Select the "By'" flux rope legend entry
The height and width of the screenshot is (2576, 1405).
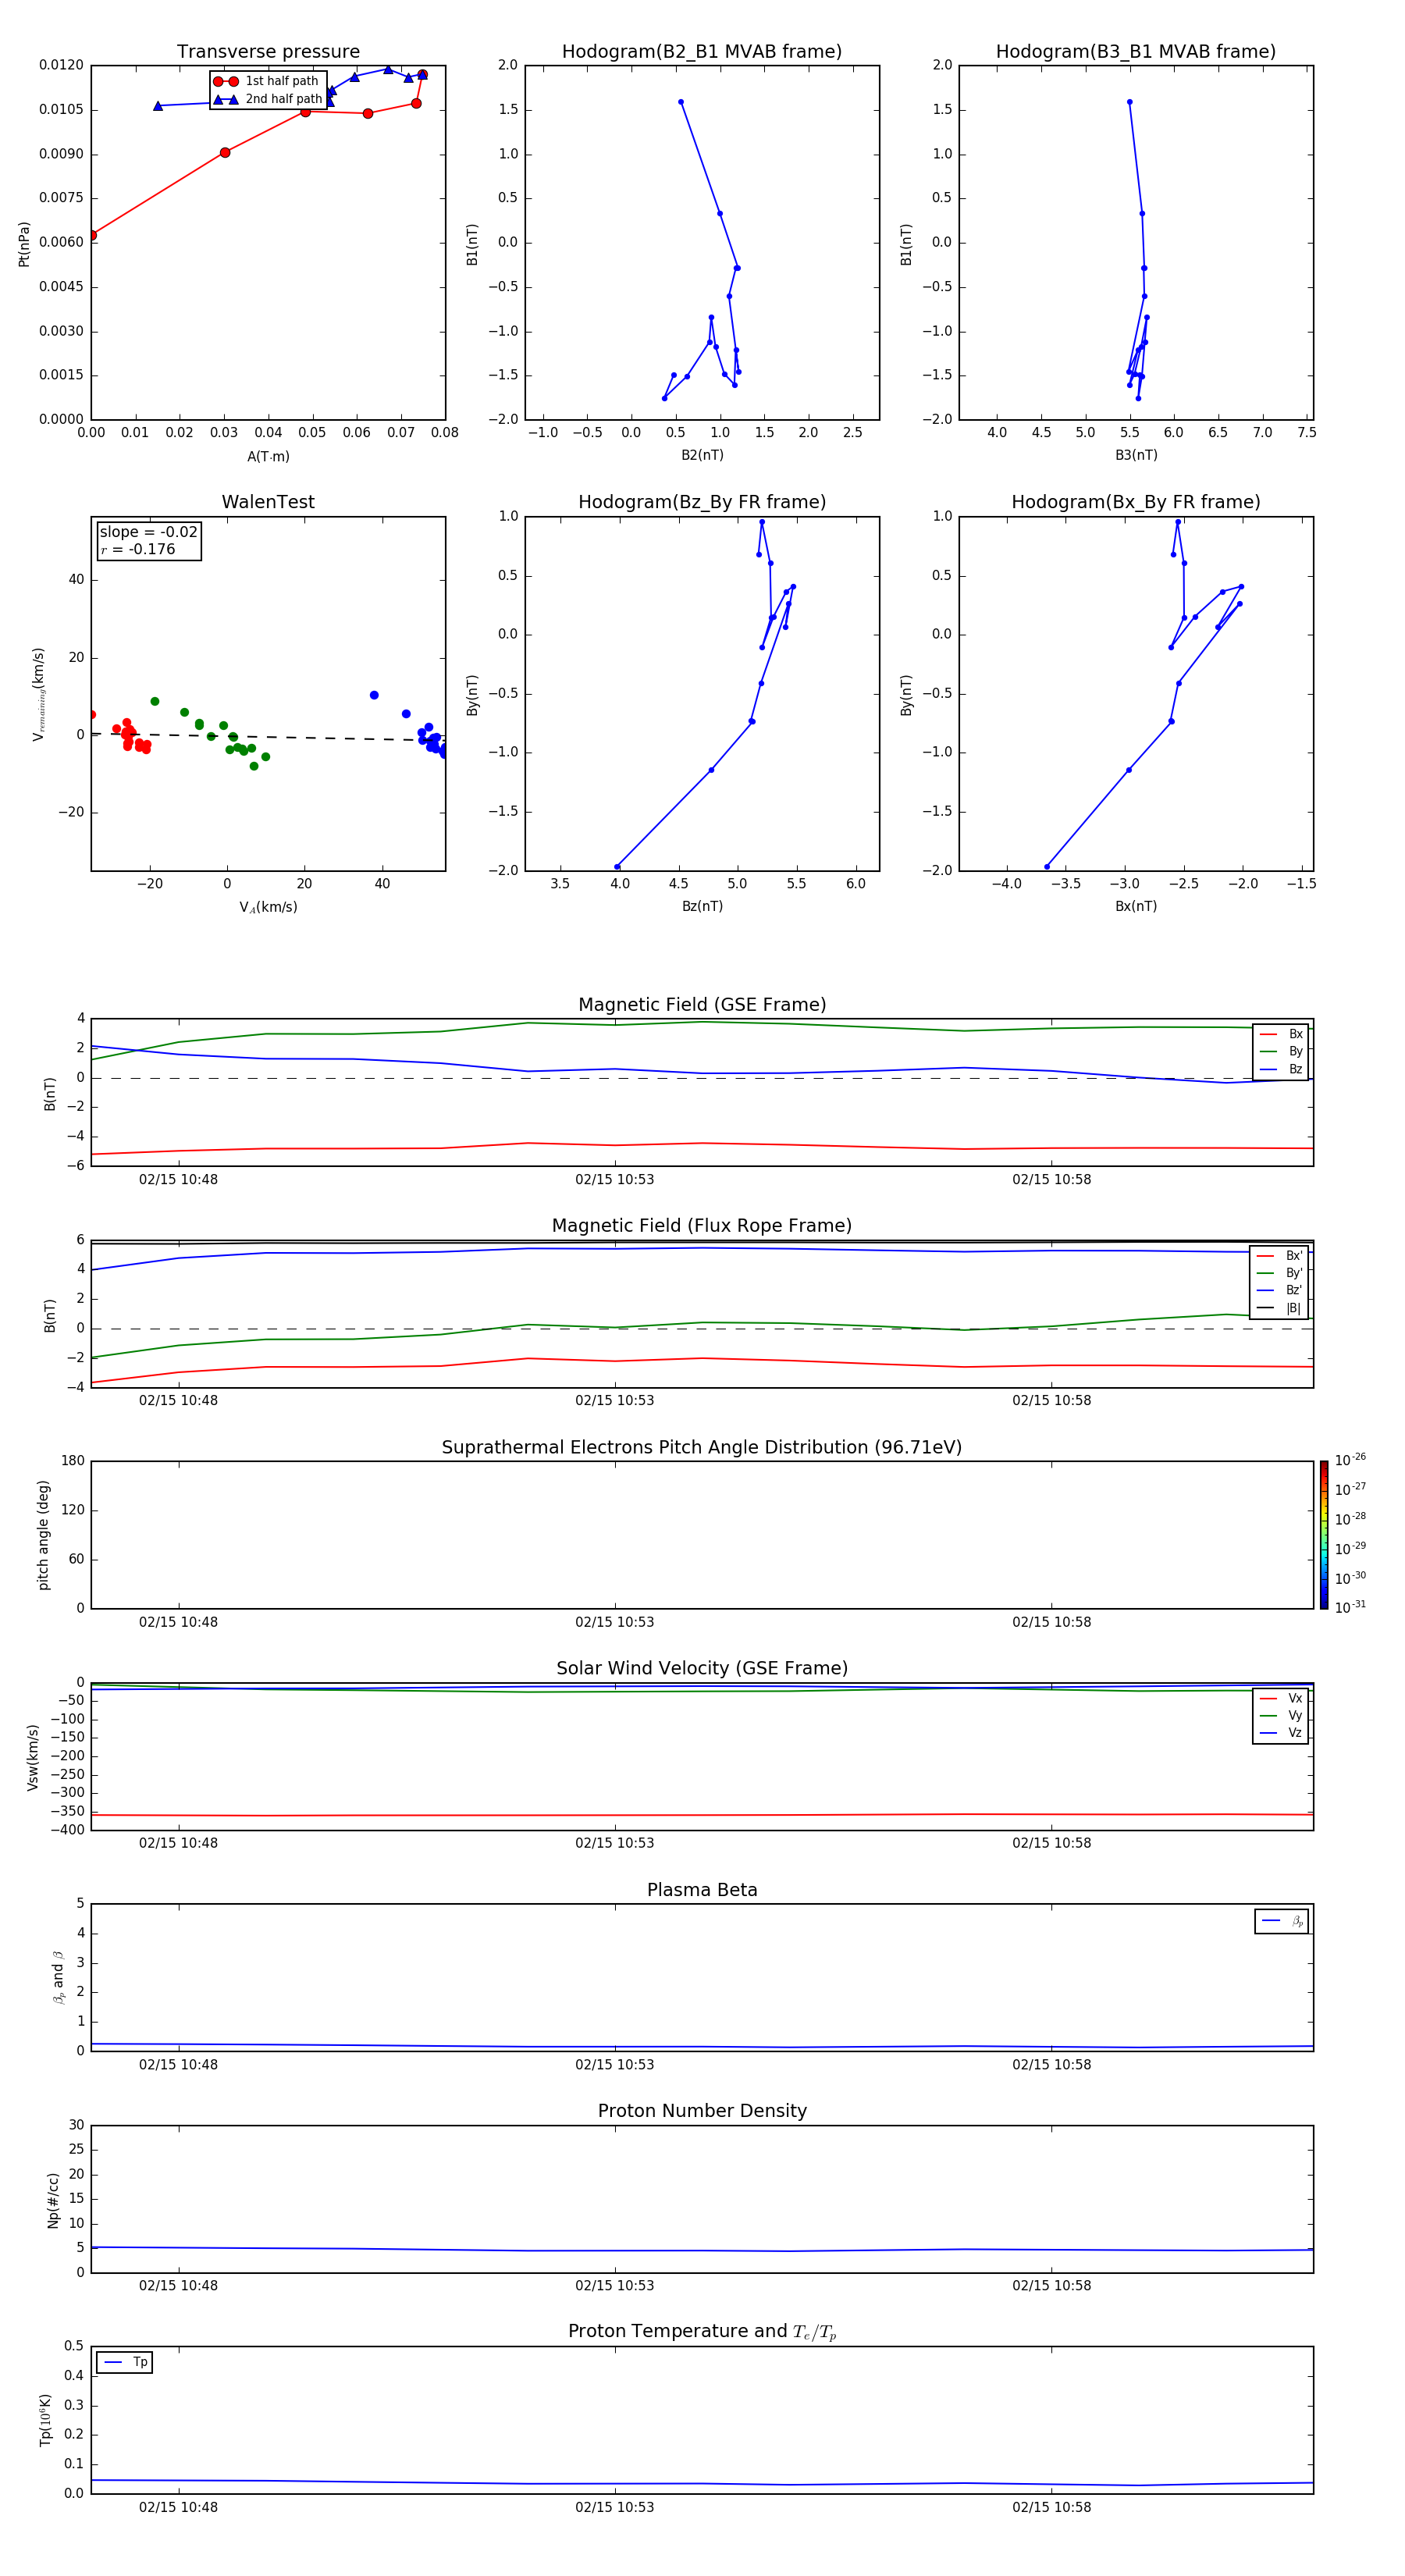(x=1280, y=1273)
